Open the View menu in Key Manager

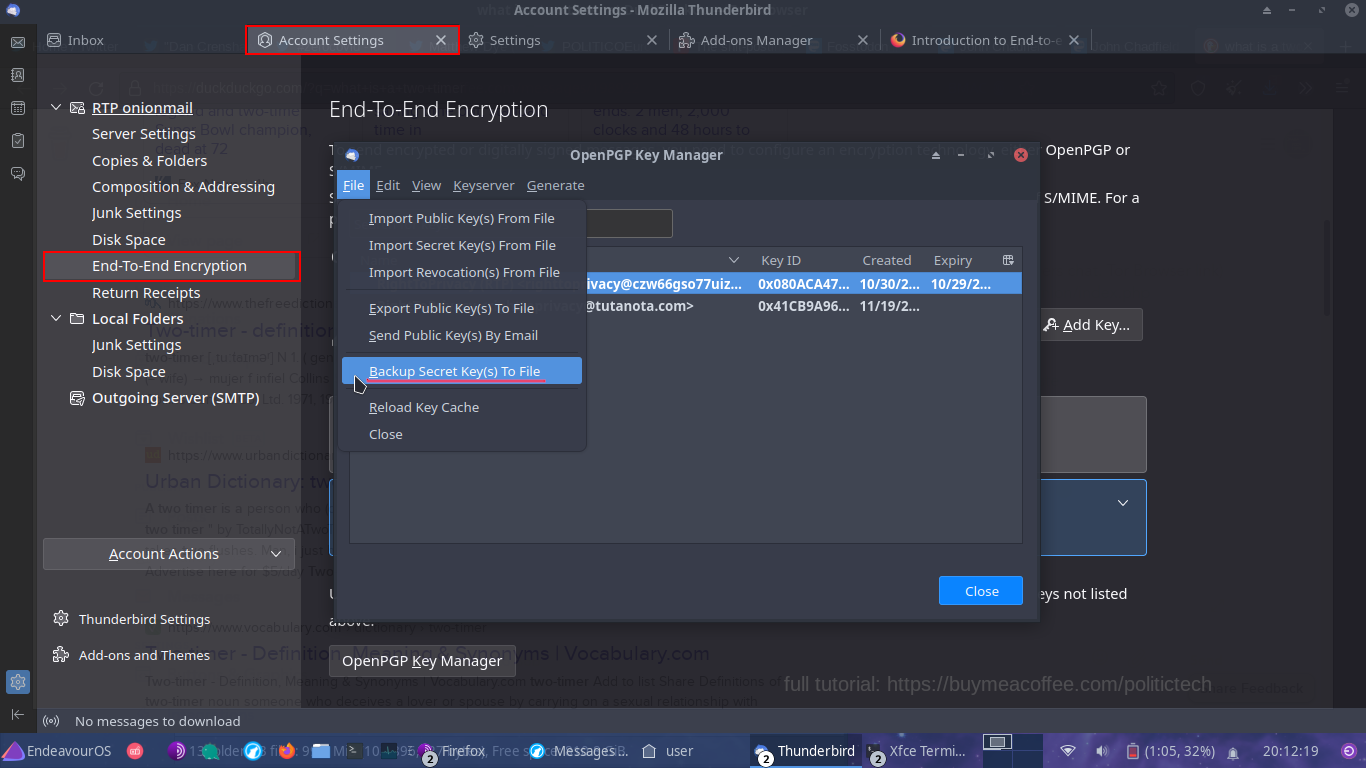[x=426, y=185]
